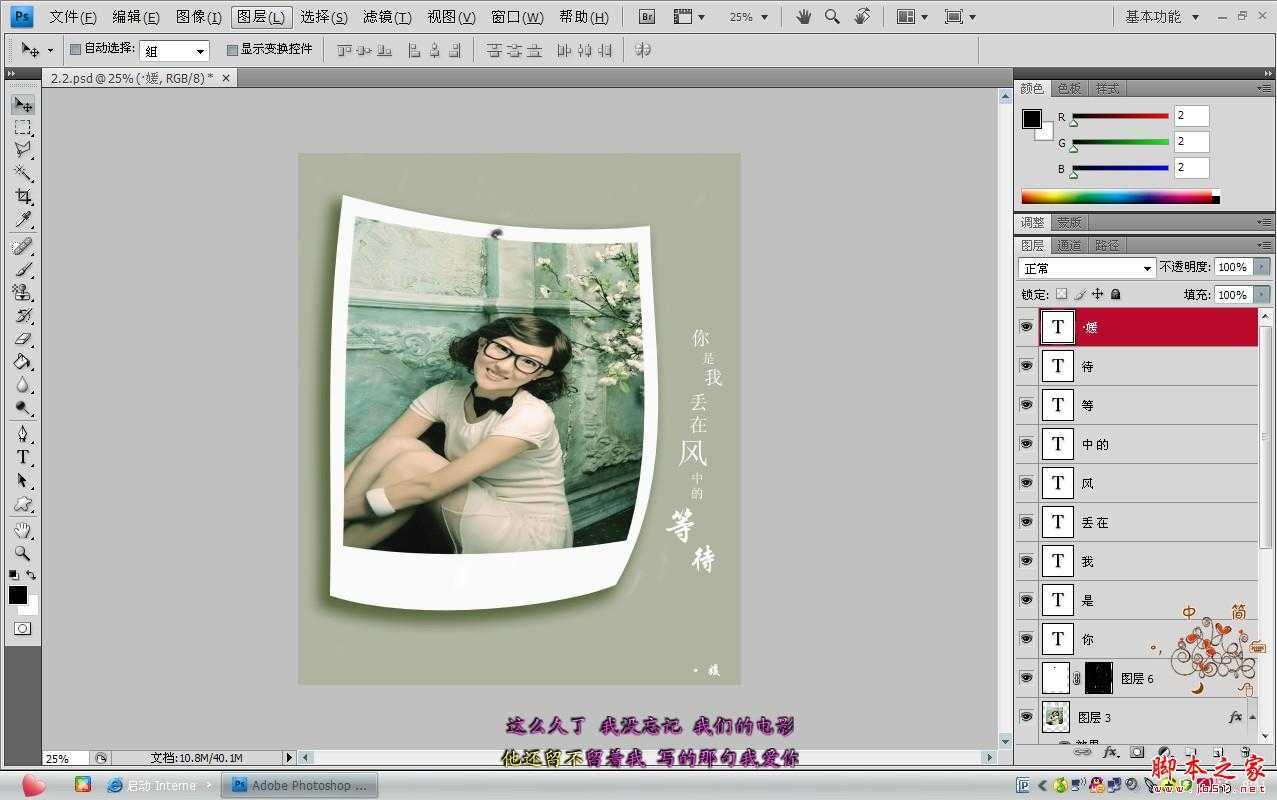Select the Spot Healing Brush tool

pyautogui.click(x=23, y=246)
